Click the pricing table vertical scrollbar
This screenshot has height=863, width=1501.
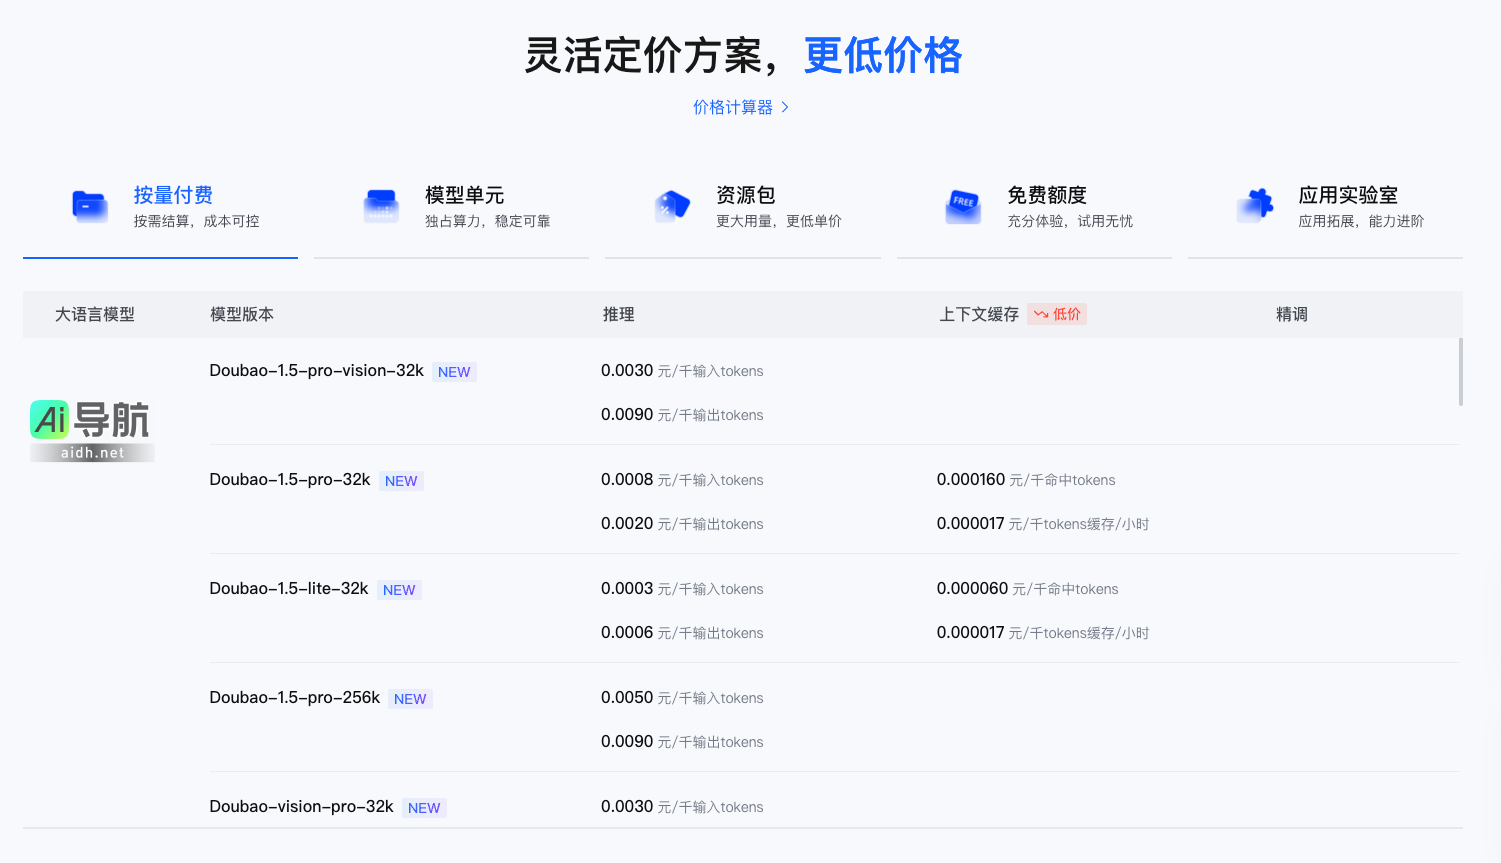1460,372
